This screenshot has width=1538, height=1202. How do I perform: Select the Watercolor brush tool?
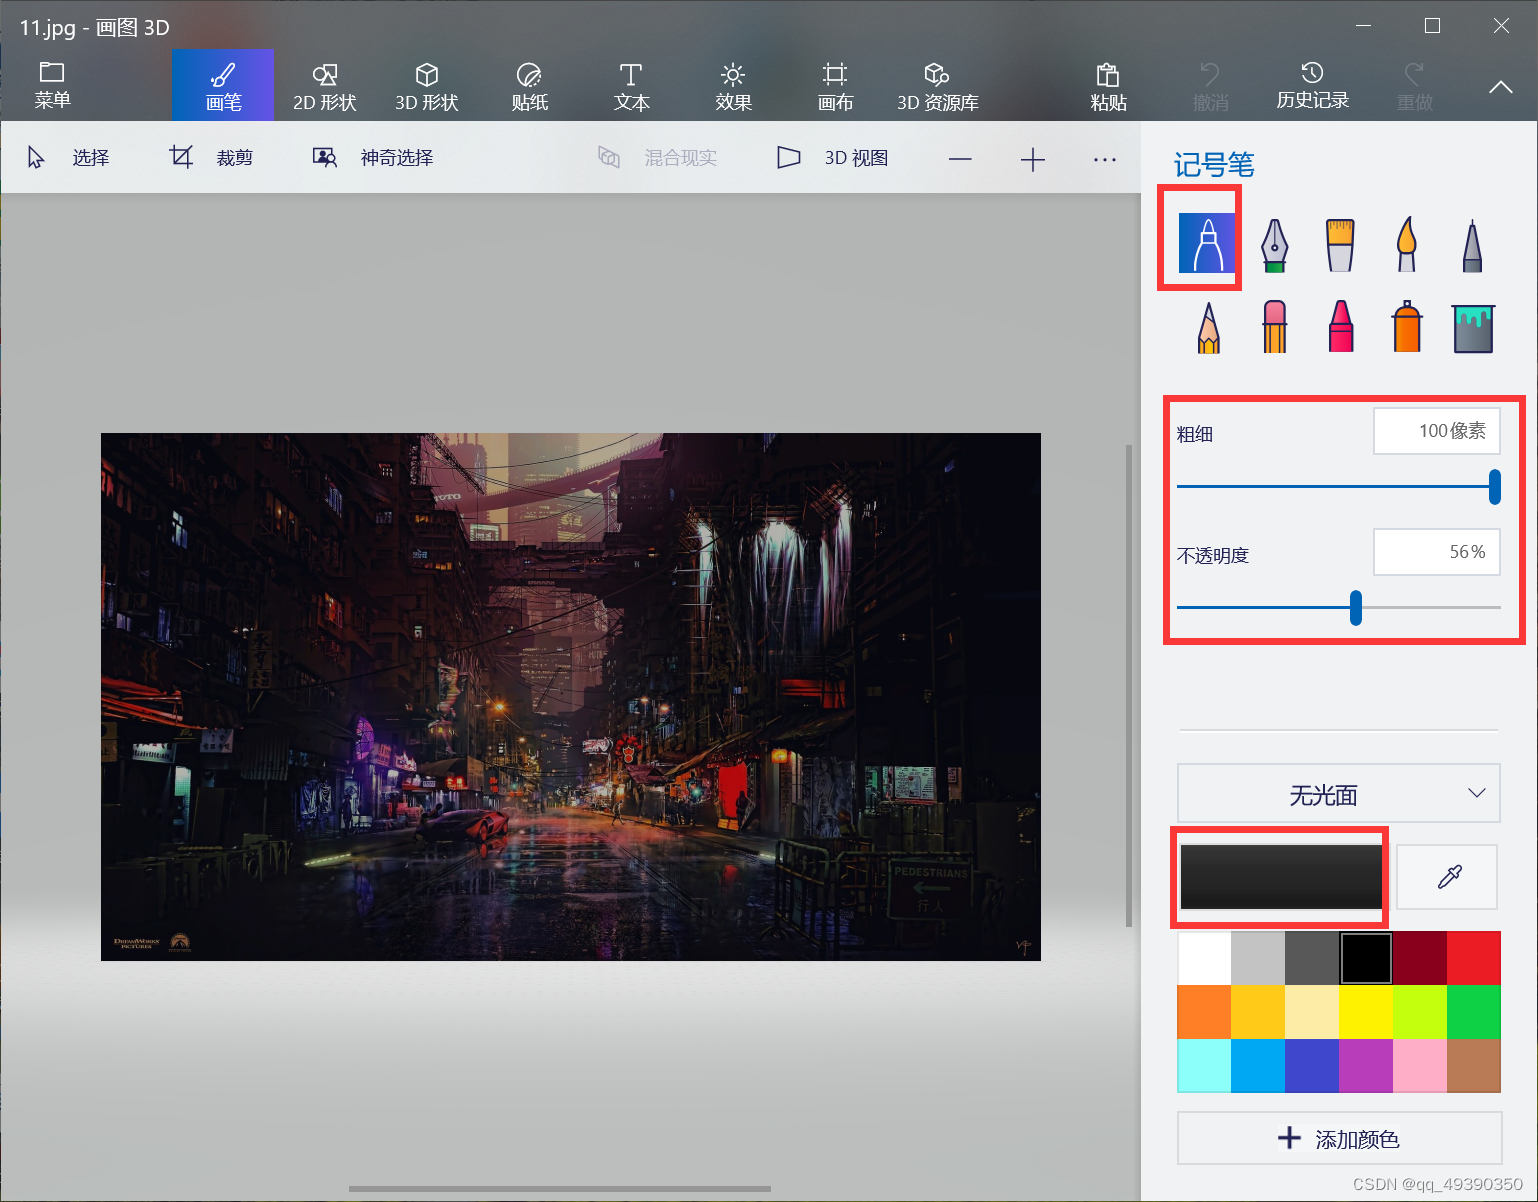[x=1407, y=245]
